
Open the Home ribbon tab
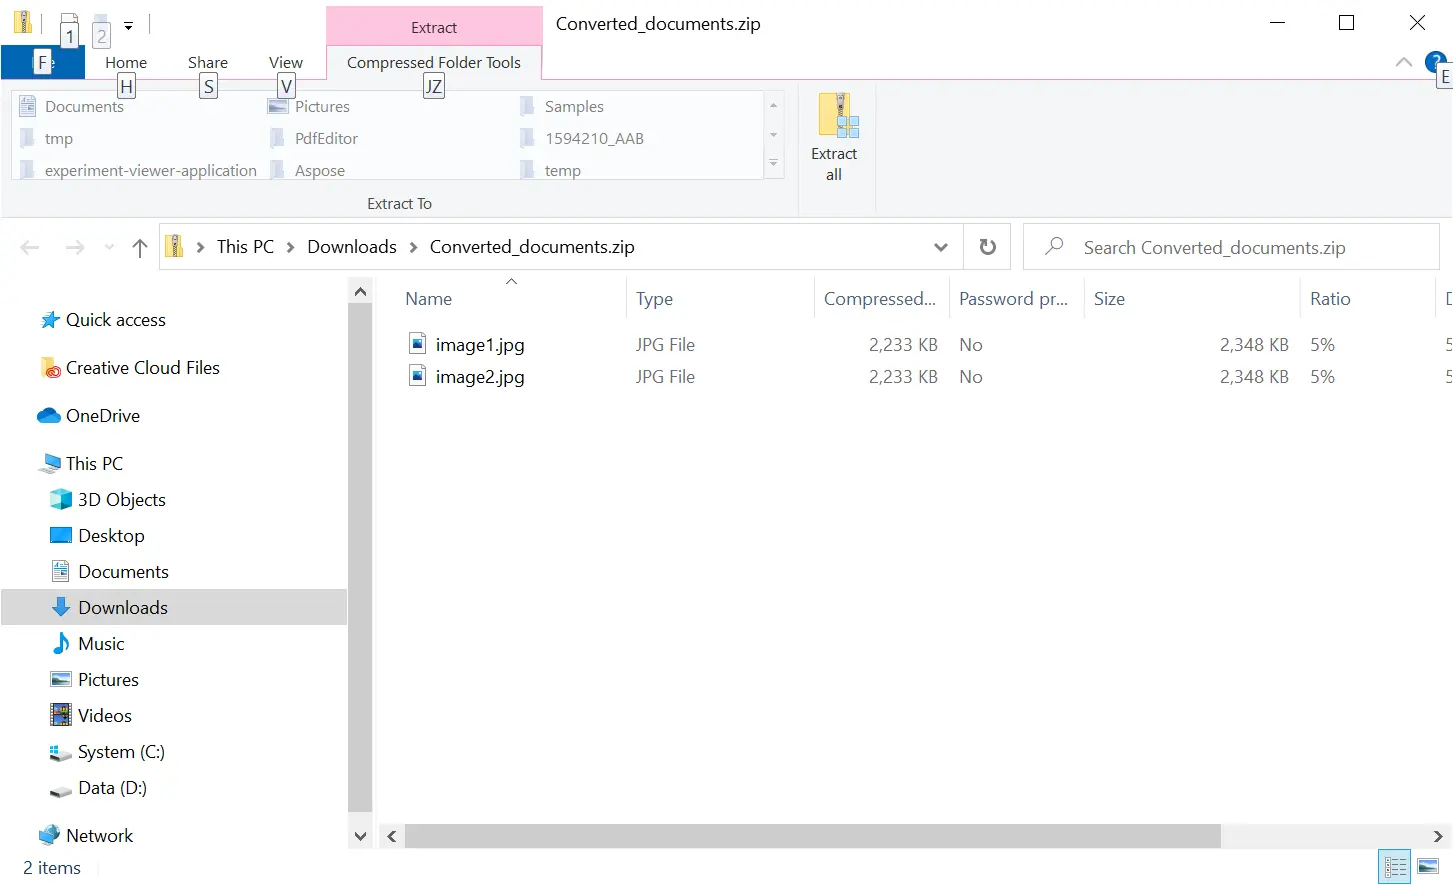pyautogui.click(x=125, y=61)
